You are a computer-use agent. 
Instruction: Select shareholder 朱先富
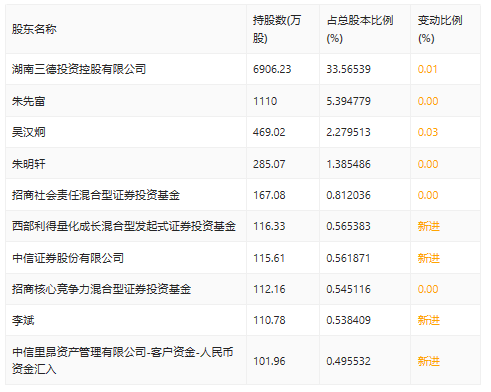pyautogui.click(x=29, y=101)
